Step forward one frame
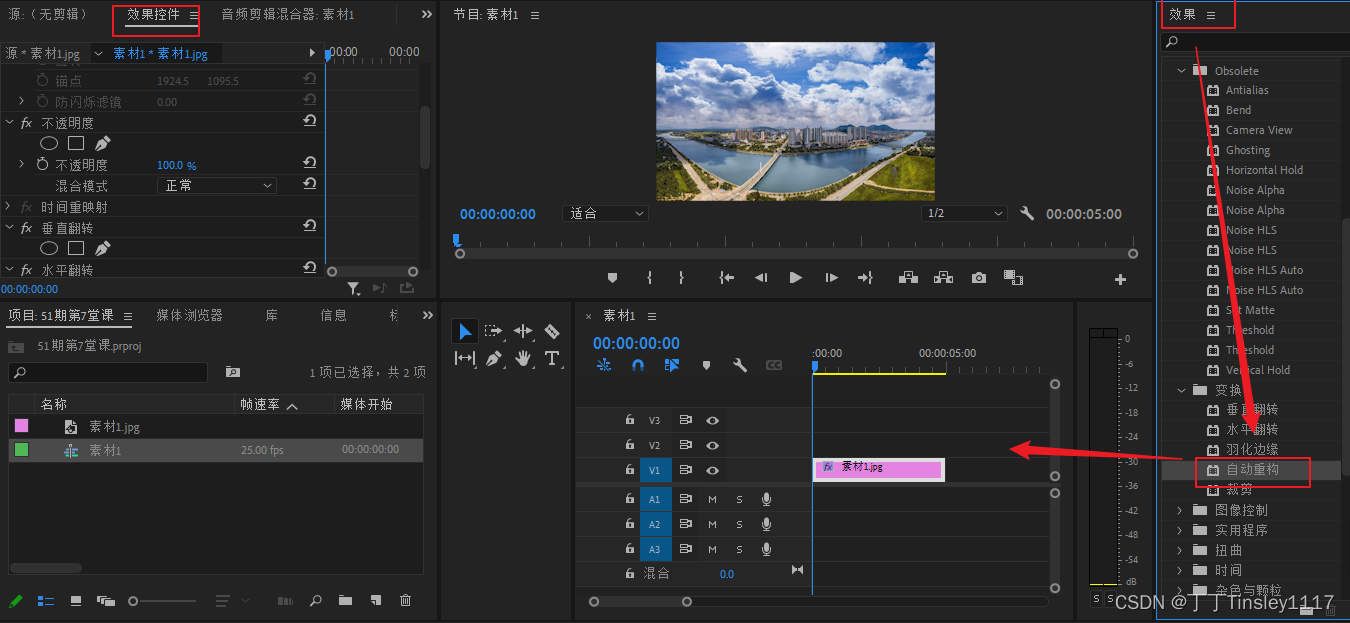 [x=831, y=278]
